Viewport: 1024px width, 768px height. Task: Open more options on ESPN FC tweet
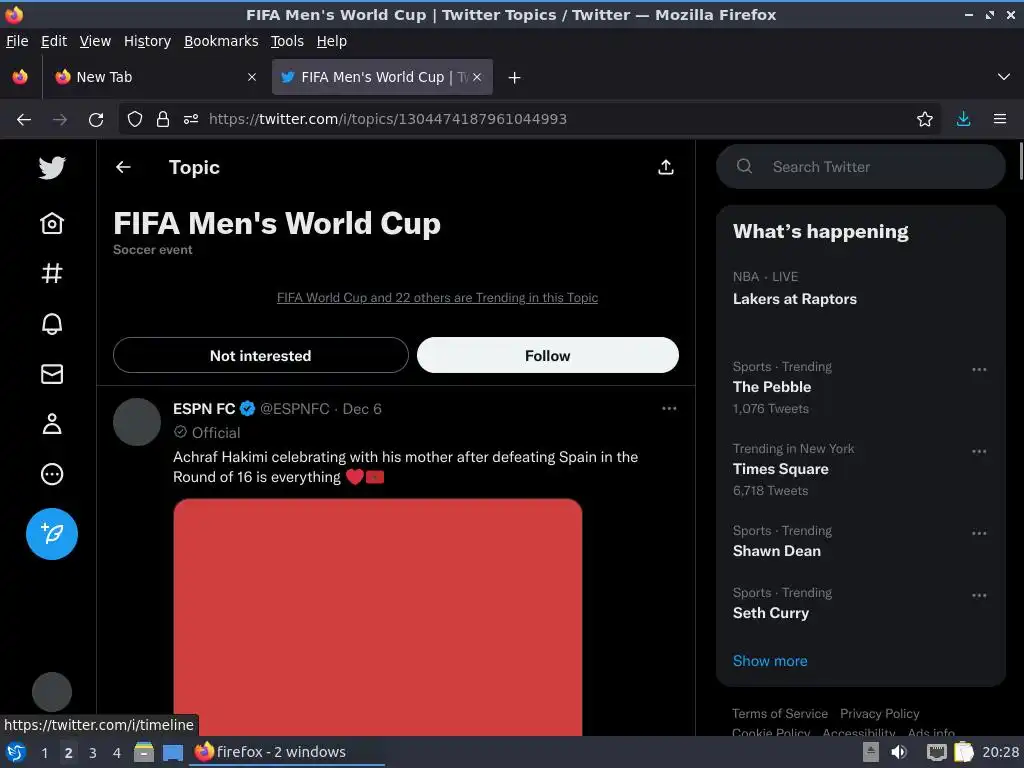pyautogui.click(x=669, y=409)
